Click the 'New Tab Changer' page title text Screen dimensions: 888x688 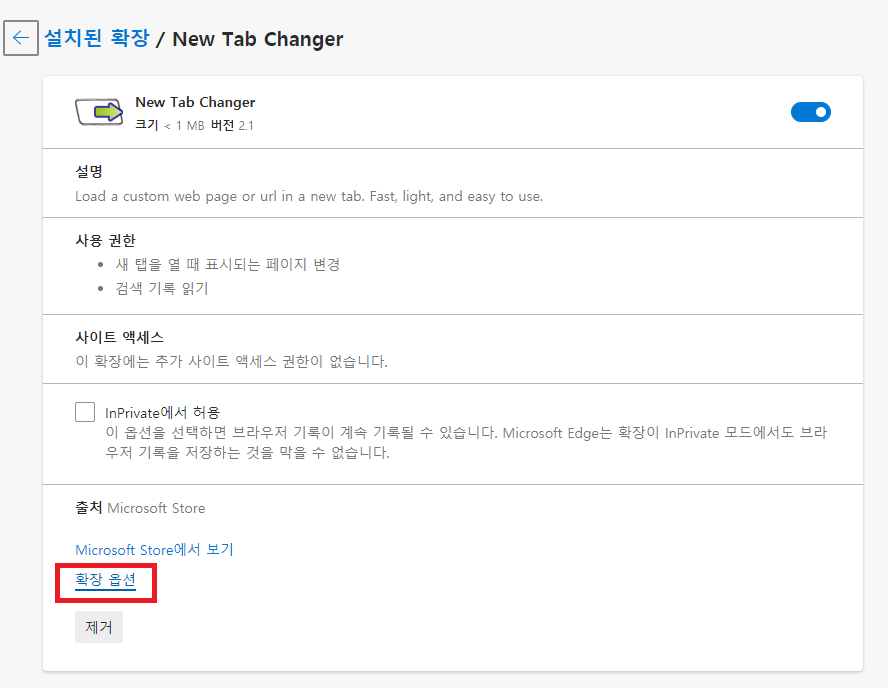pyautogui.click(x=258, y=39)
